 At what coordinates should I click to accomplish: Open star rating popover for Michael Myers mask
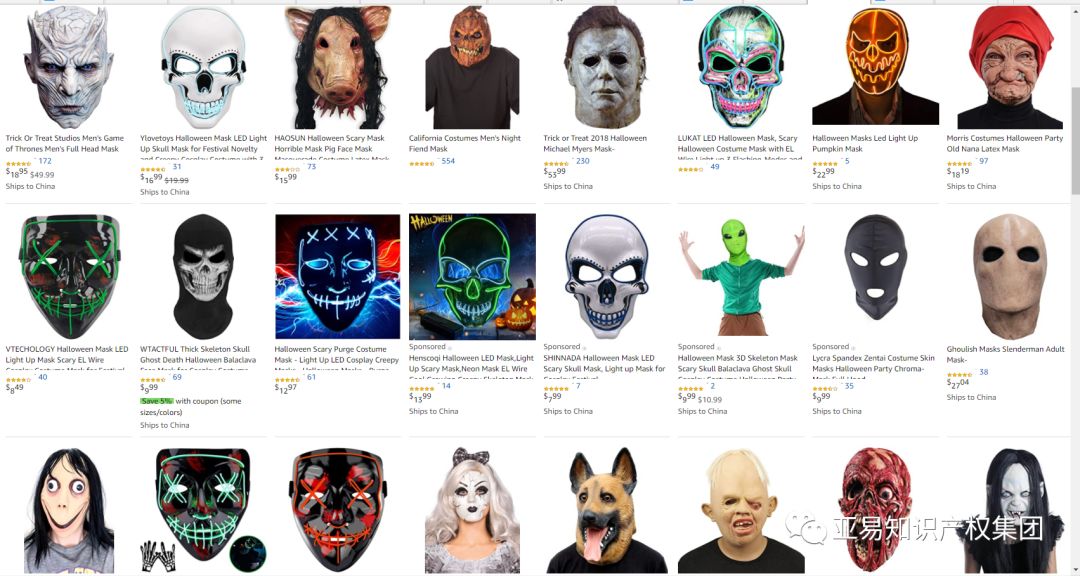[x=557, y=163]
